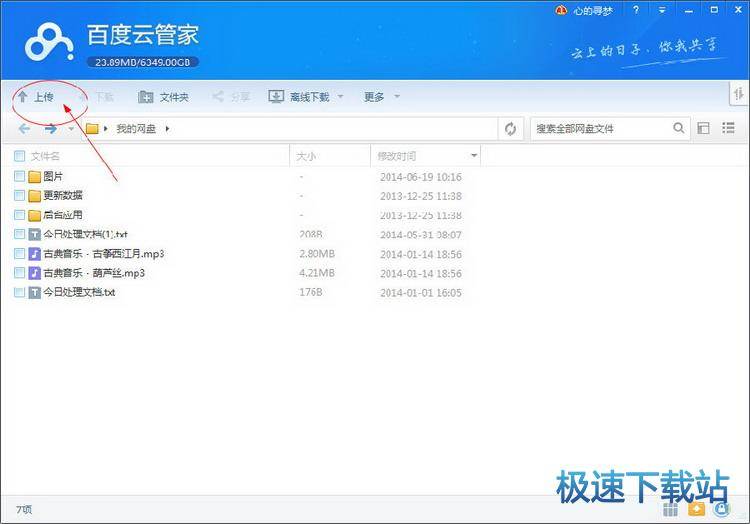The width and height of the screenshot is (750, 524).
Task: Select 今日处理文档(1).txt file name
Action: pos(86,234)
